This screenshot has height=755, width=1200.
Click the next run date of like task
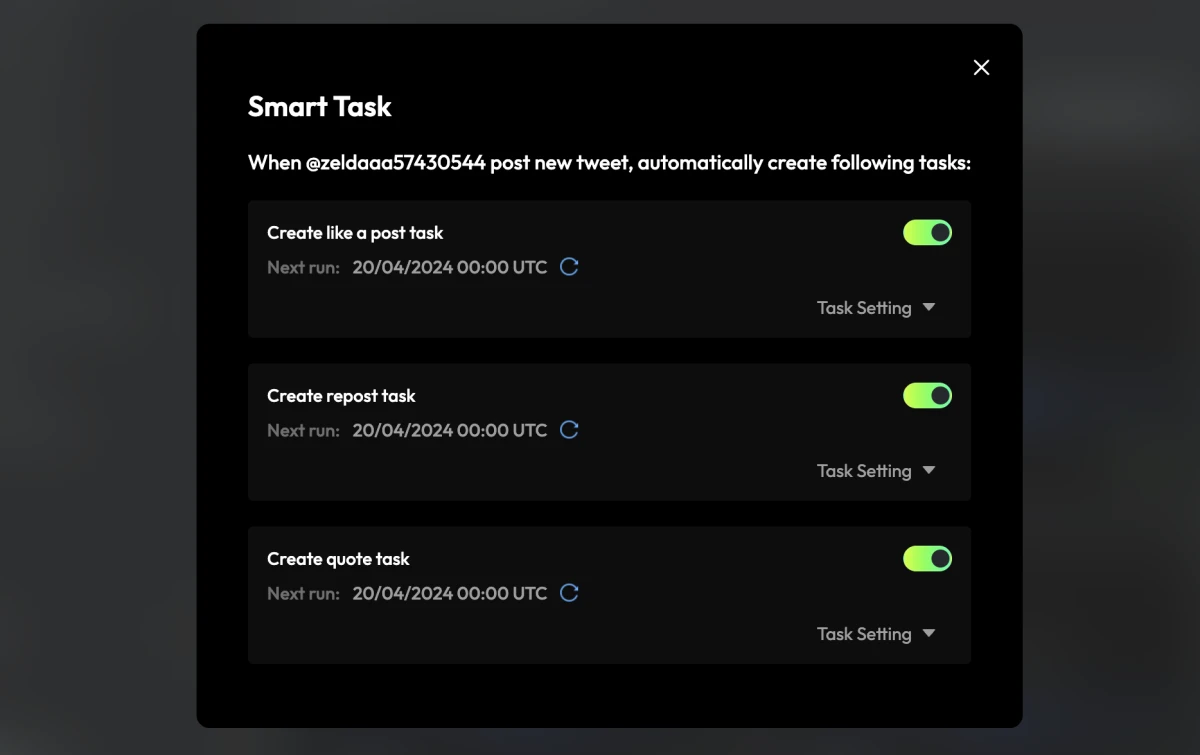click(449, 267)
